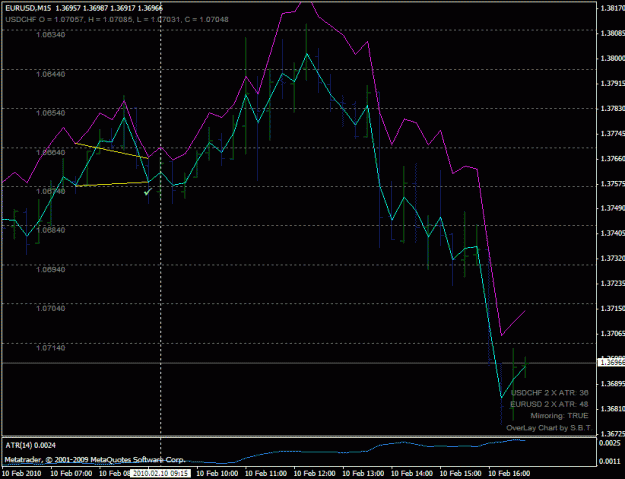625x479 pixels.
Task: Click the overlay price label 1.06940
Action: (51, 269)
